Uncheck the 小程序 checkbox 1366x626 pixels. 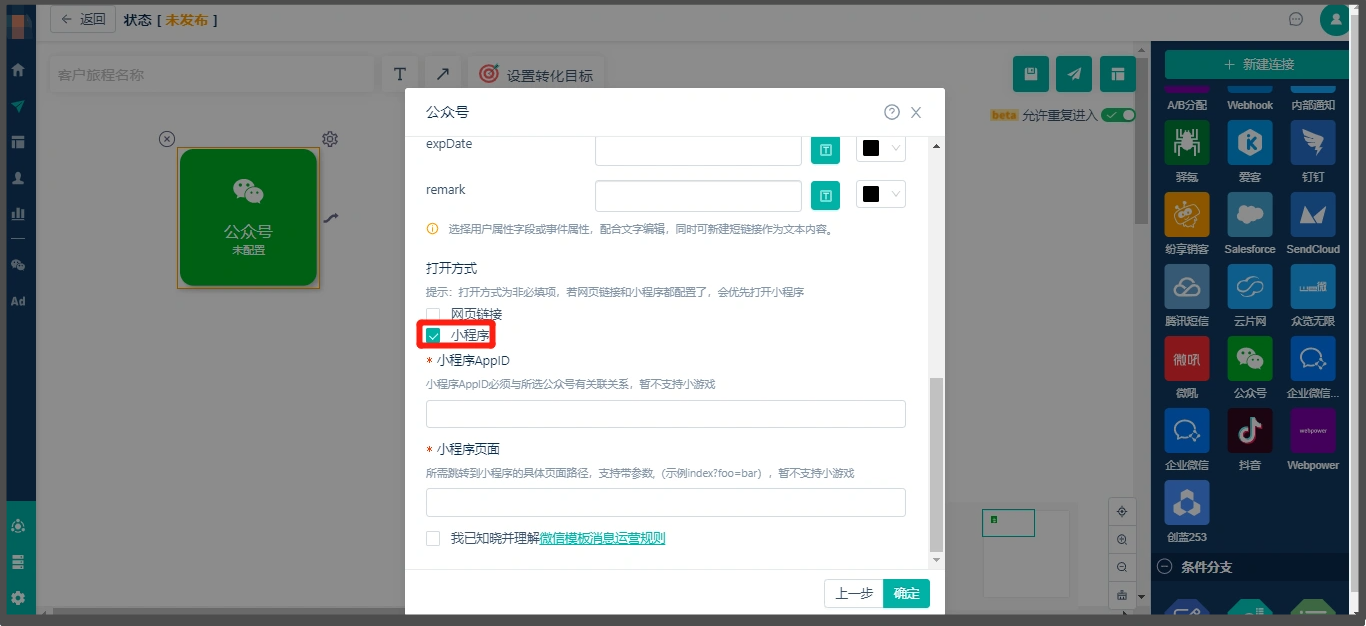coord(433,335)
